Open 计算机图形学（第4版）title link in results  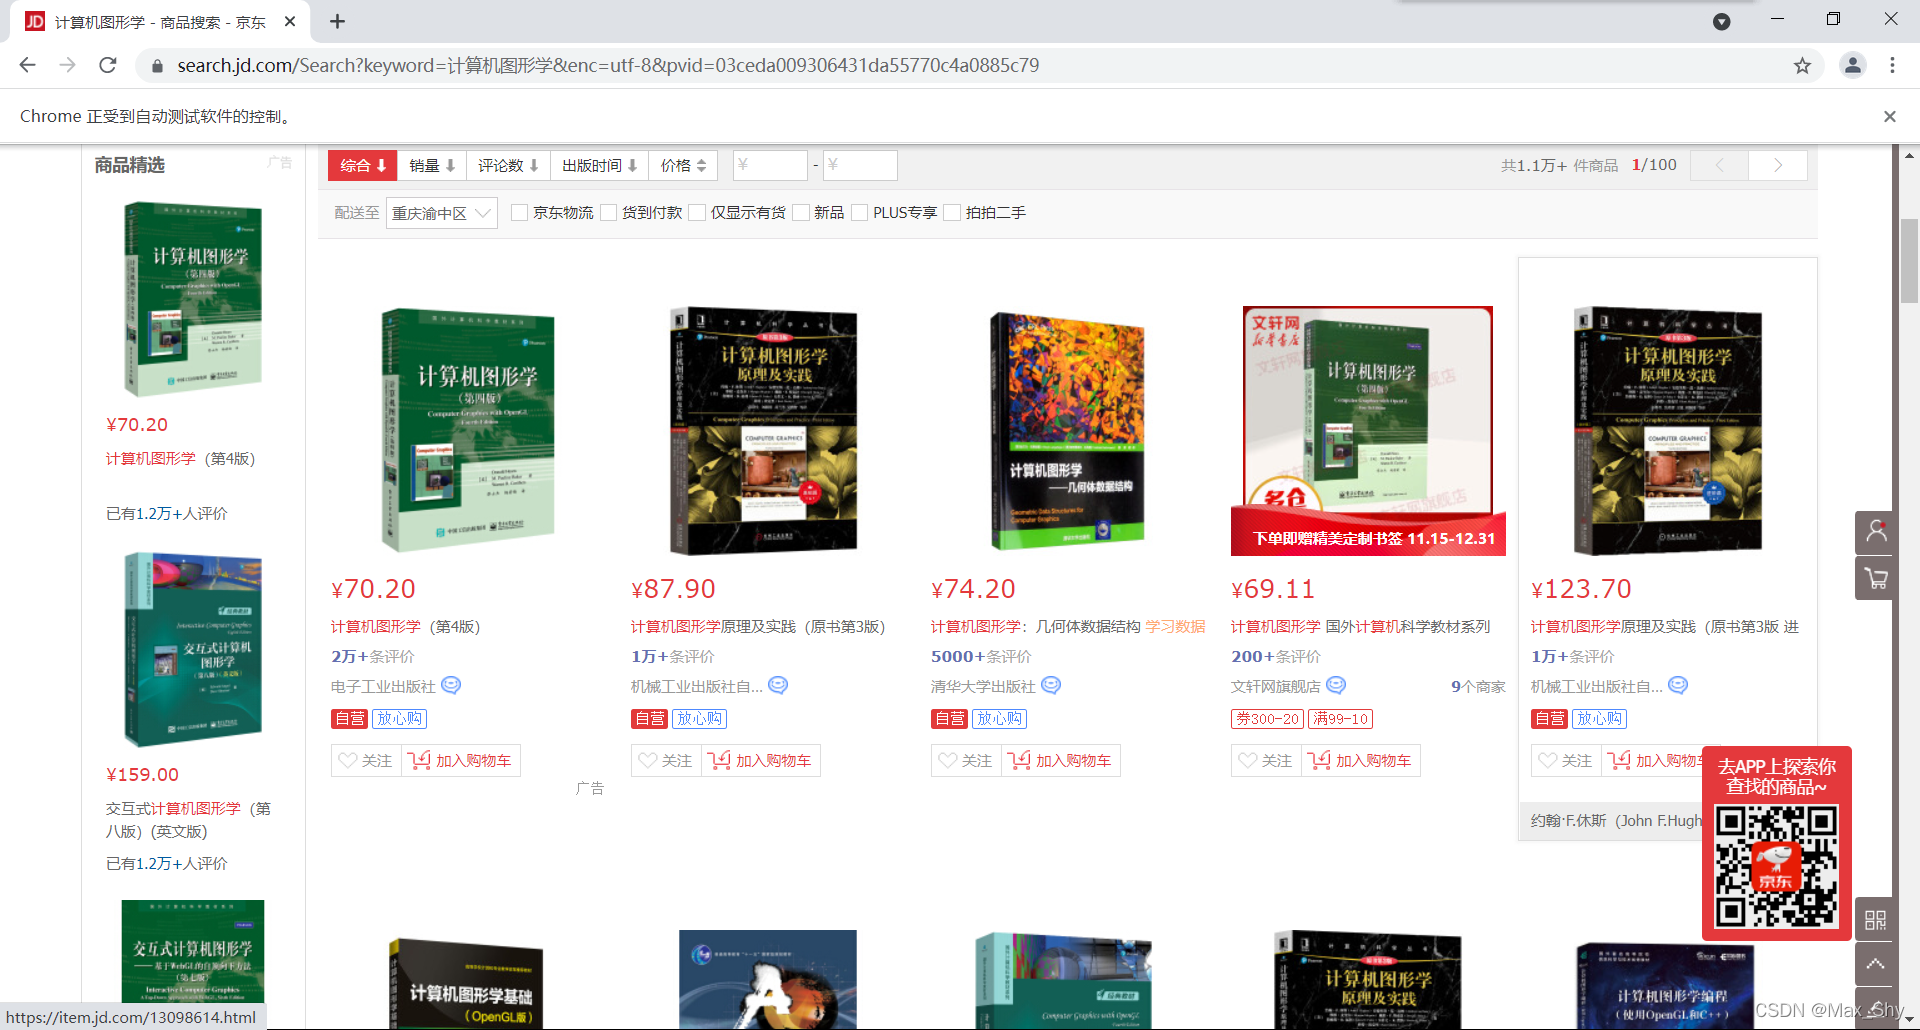[406, 626]
